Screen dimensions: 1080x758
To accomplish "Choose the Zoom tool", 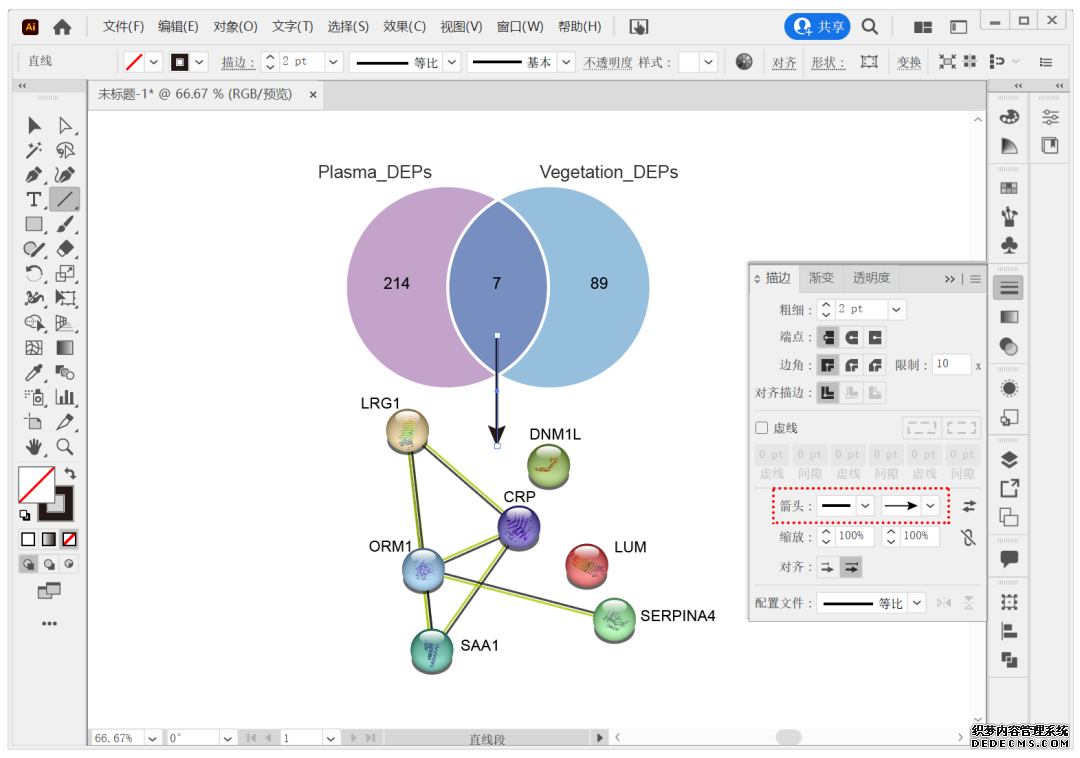I will [x=65, y=446].
